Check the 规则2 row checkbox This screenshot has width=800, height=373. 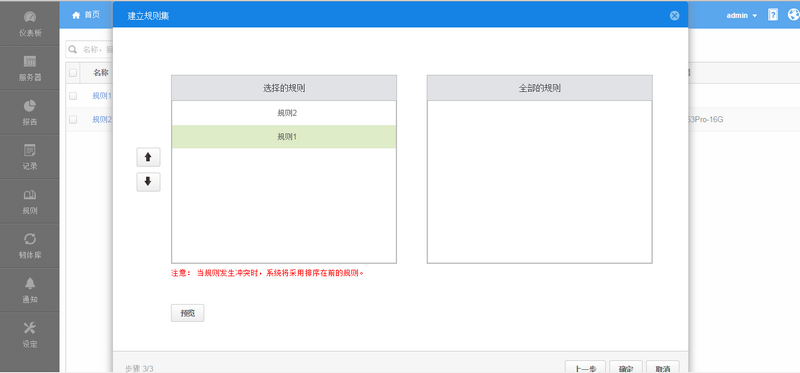click(x=73, y=119)
